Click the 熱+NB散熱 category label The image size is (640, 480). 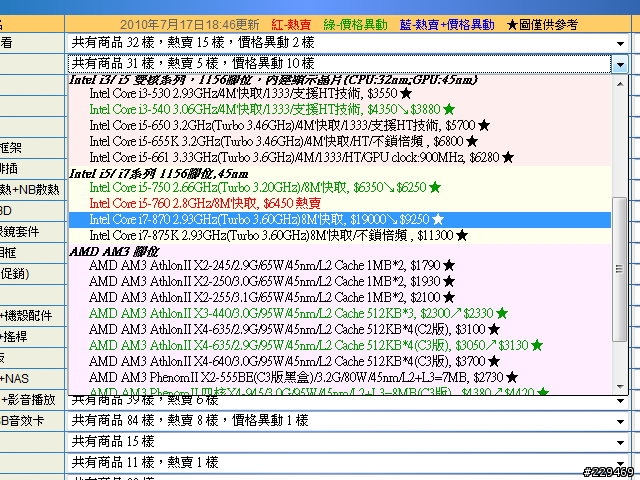29,190
